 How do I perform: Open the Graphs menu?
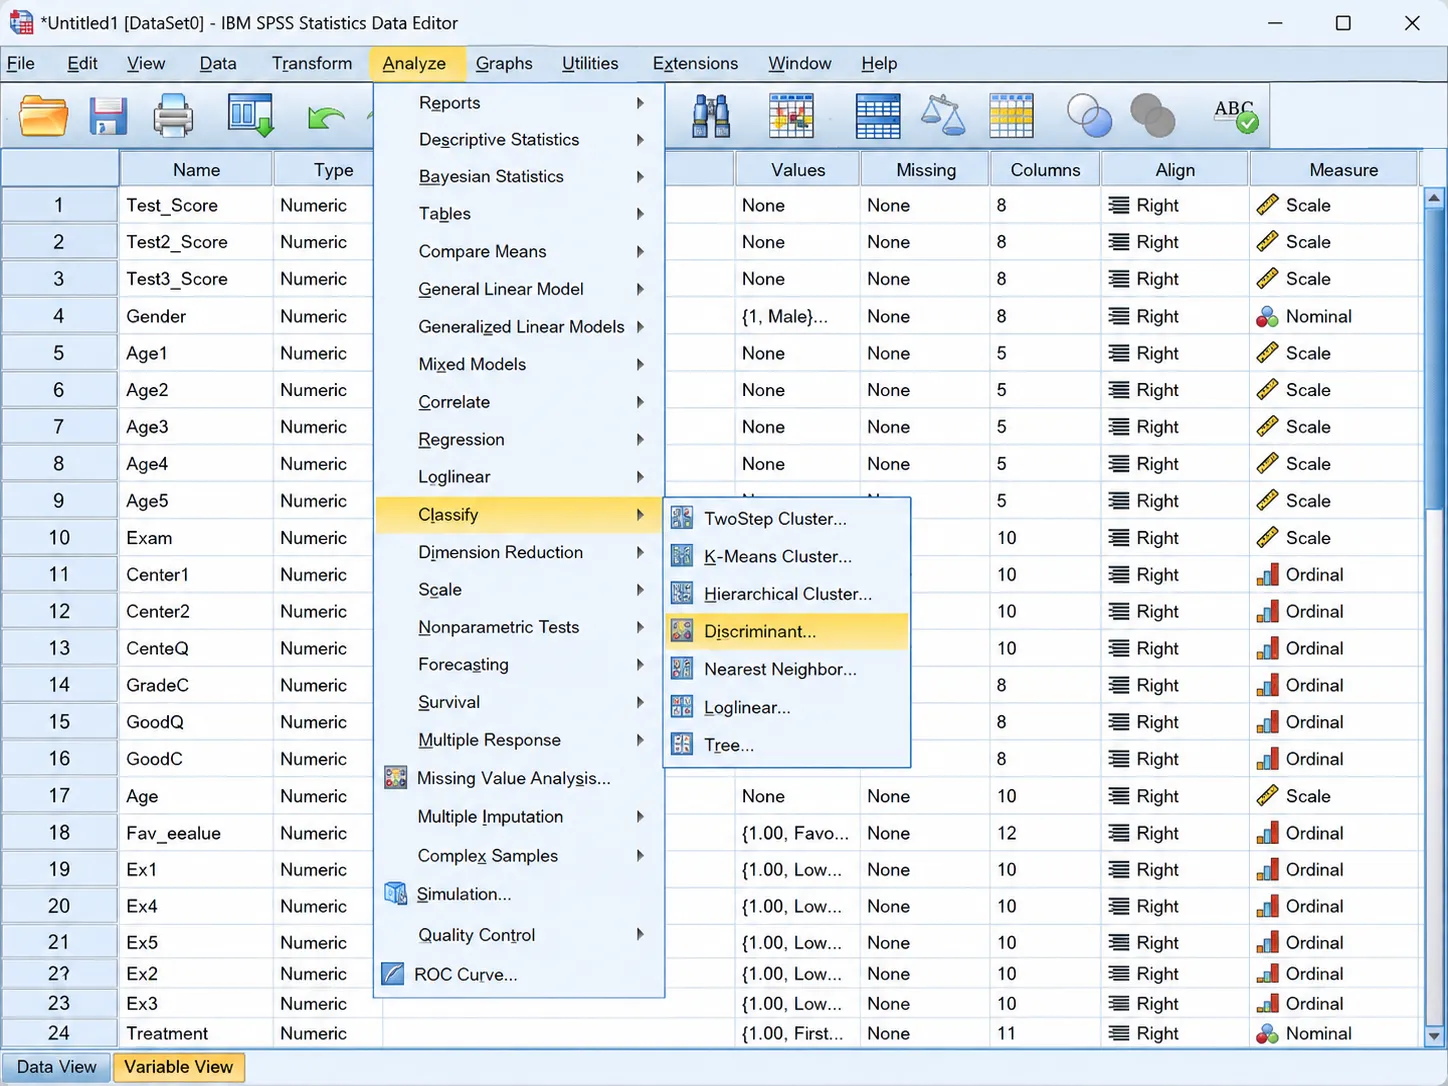coord(504,63)
